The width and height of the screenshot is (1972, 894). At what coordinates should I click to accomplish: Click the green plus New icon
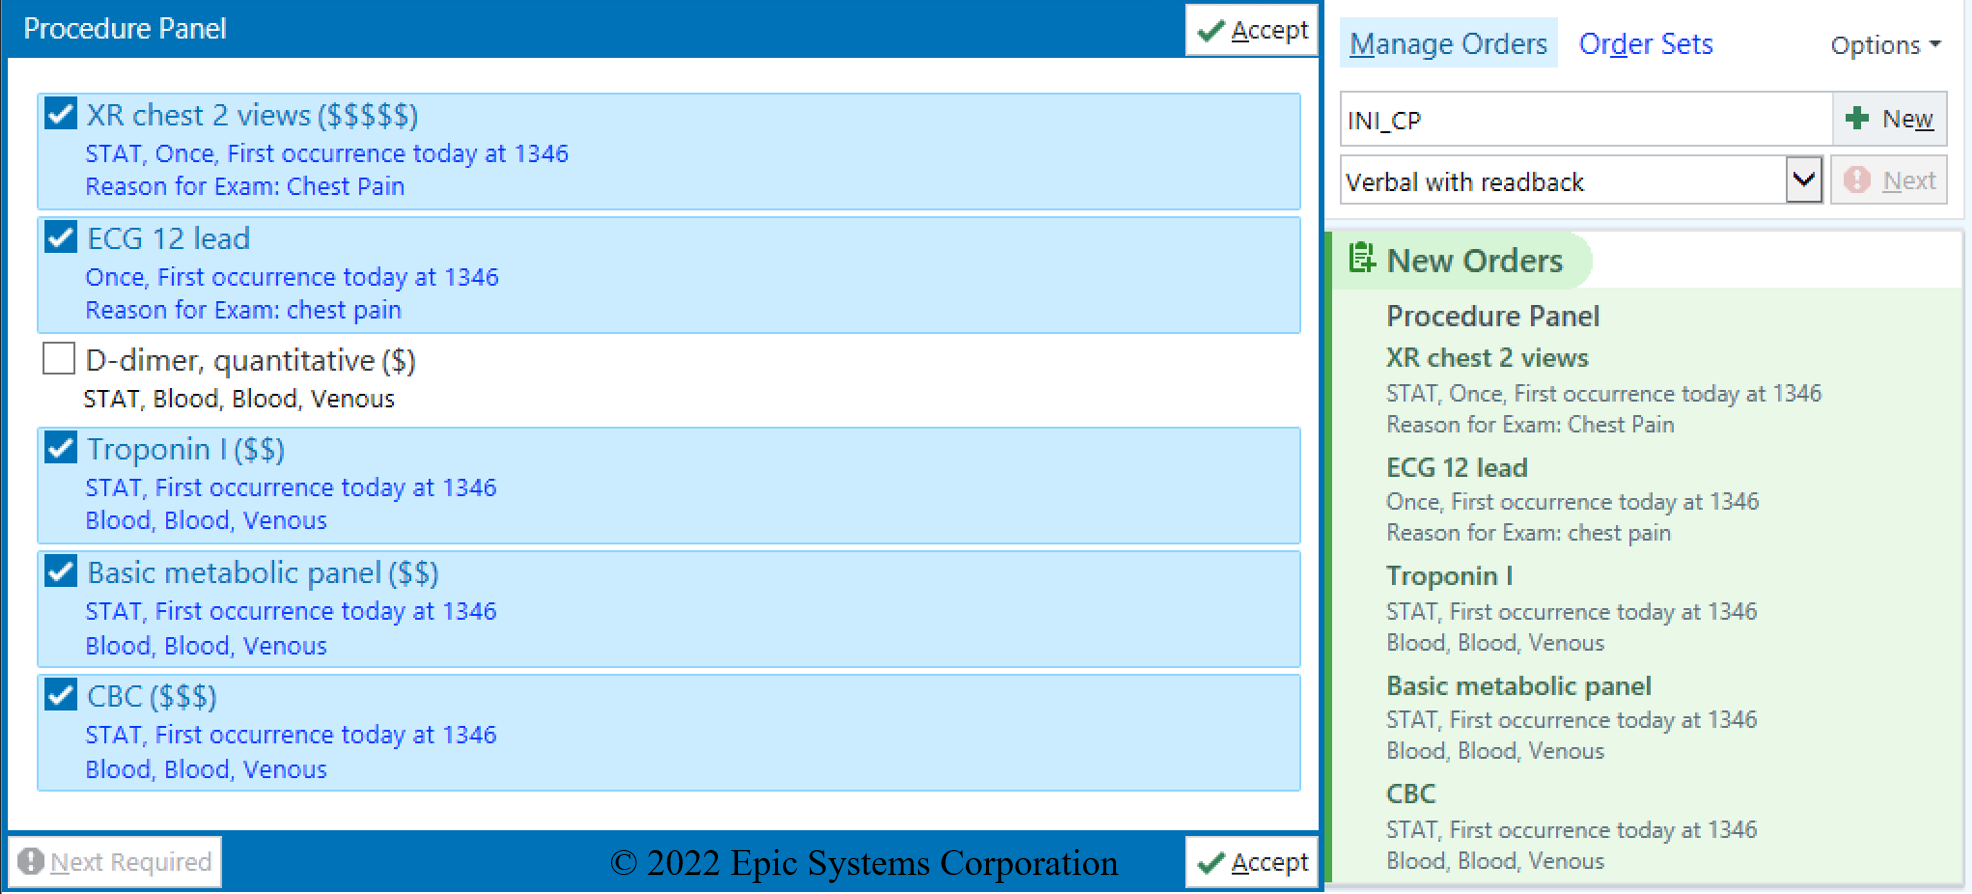(x=1857, y=119)
